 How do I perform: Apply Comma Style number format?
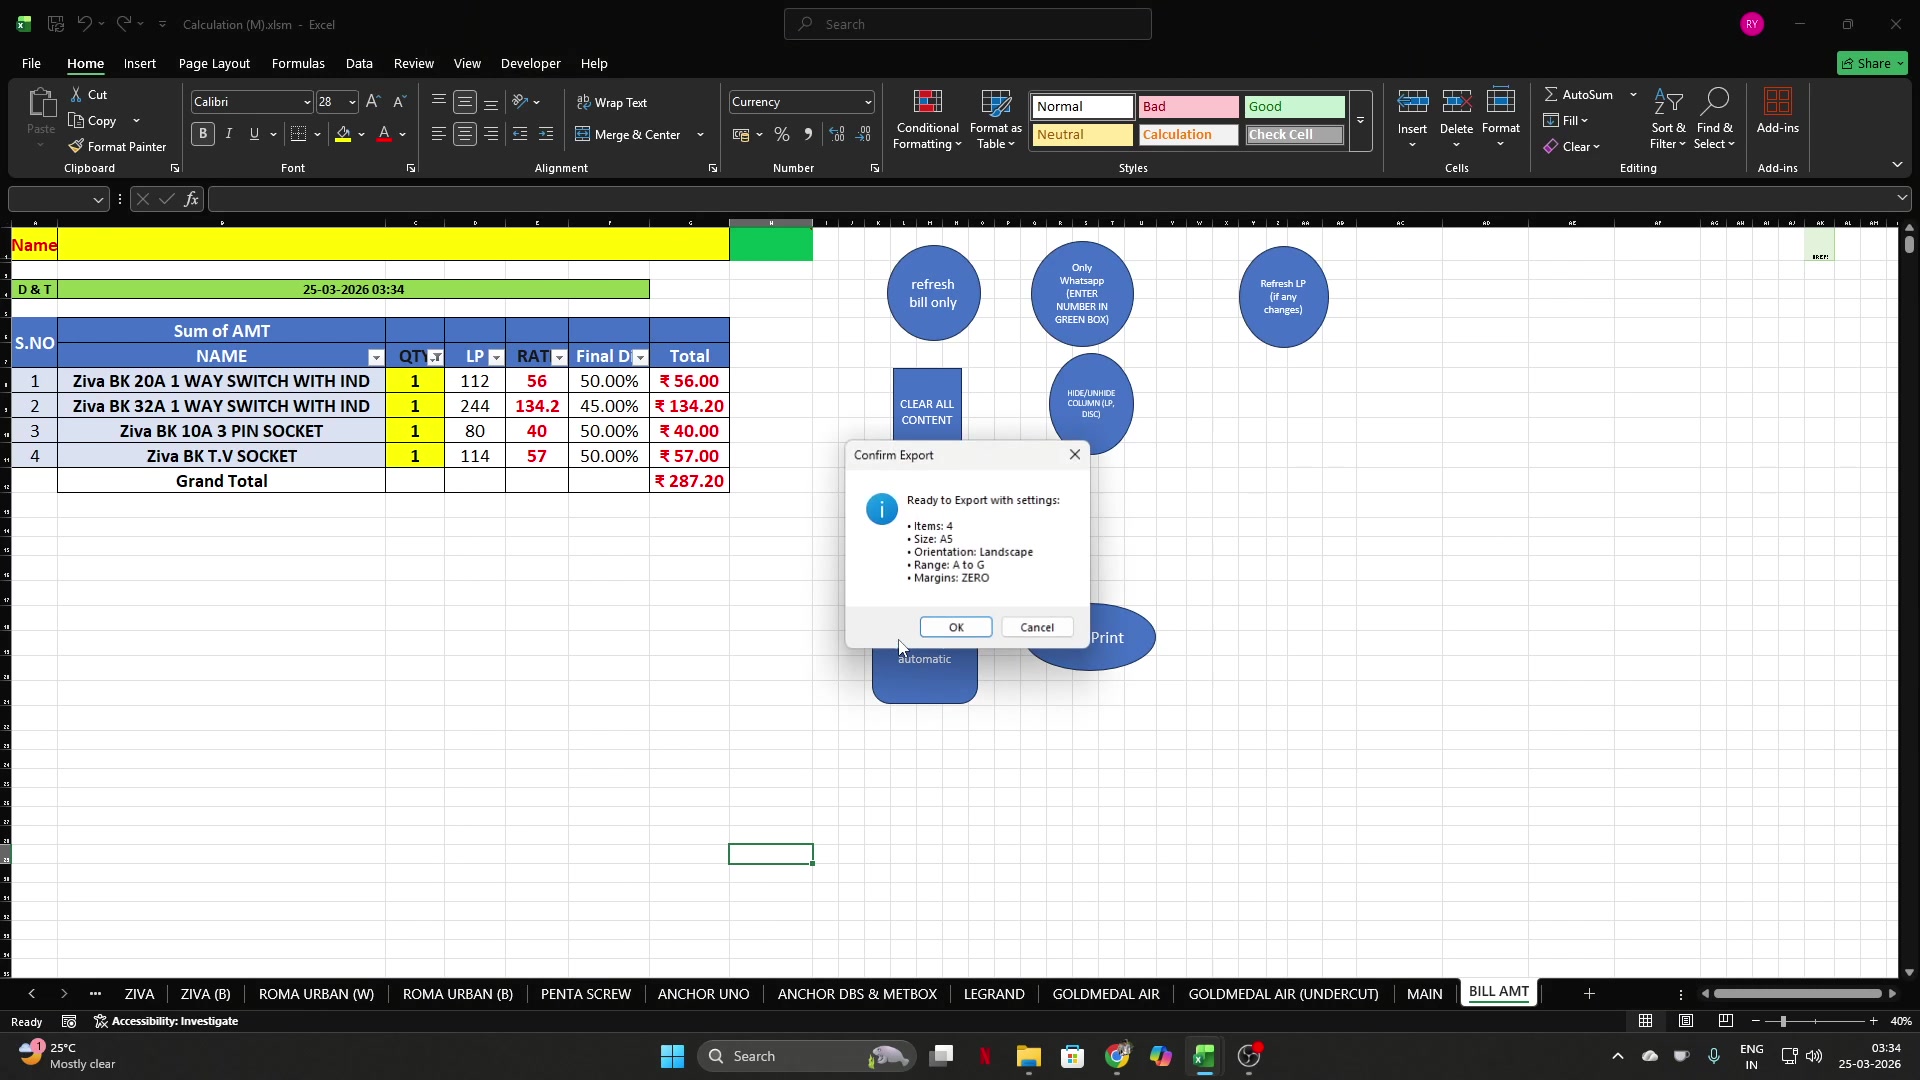pos(808,134)
